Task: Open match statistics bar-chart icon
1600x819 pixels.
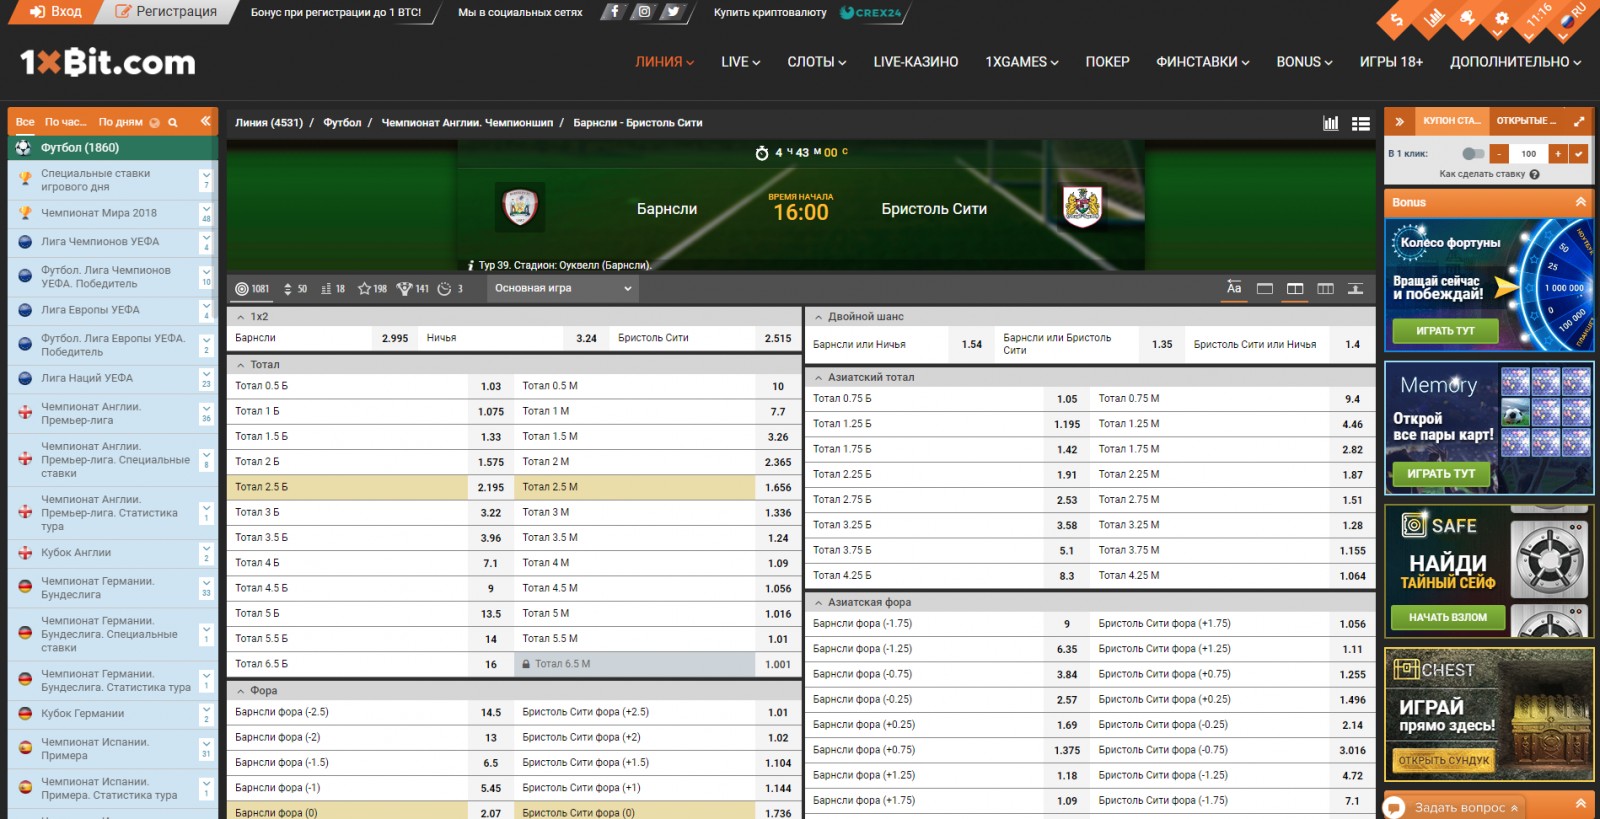Action: [x=1330, y=123]
